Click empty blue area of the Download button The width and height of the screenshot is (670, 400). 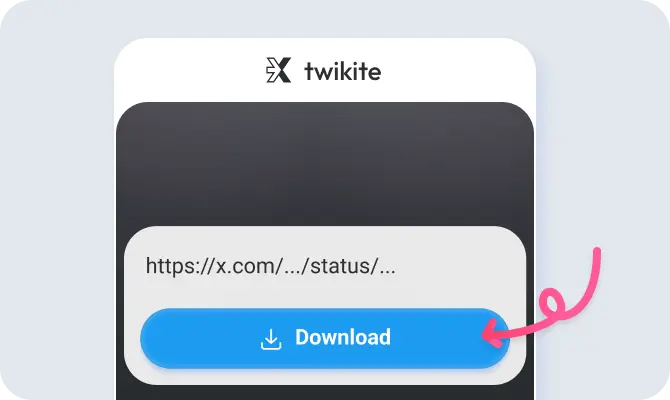point(197,338)
